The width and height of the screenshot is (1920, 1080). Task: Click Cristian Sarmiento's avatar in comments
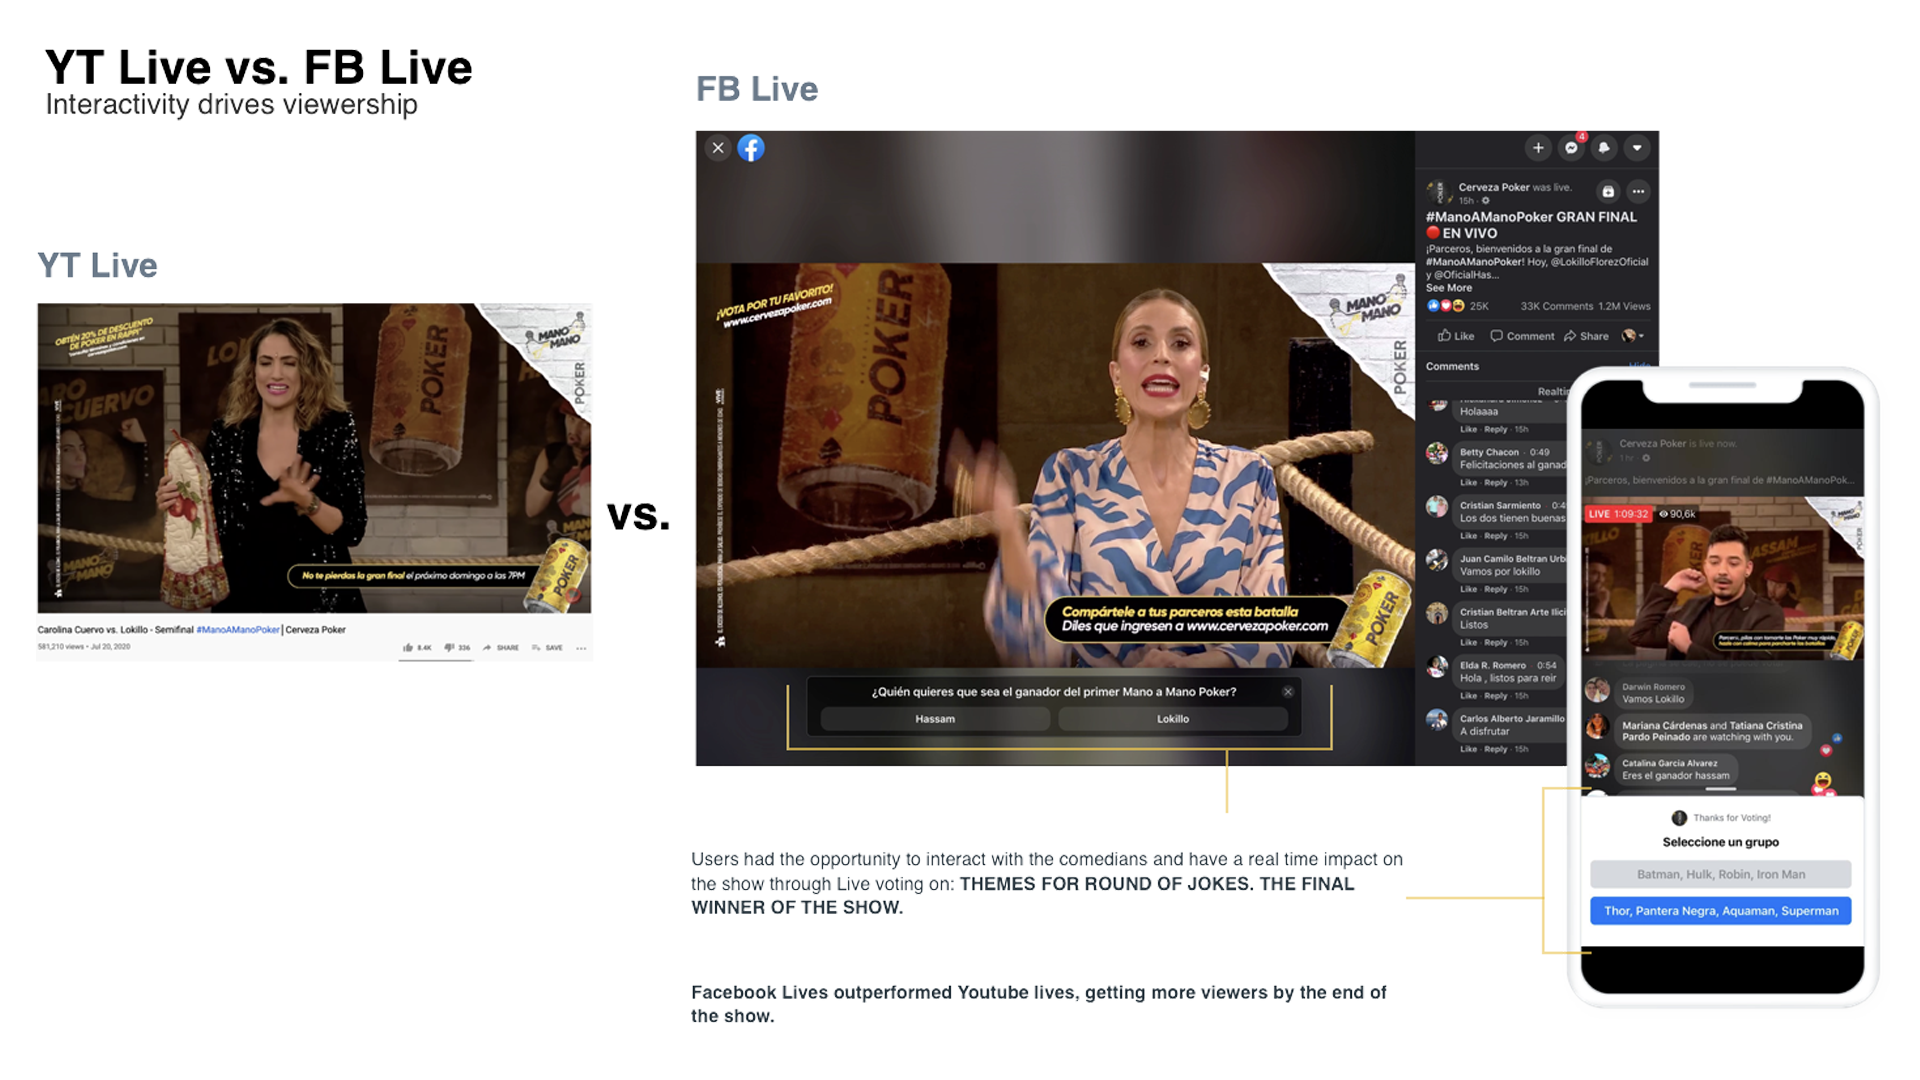click(x=1437, y=507)
